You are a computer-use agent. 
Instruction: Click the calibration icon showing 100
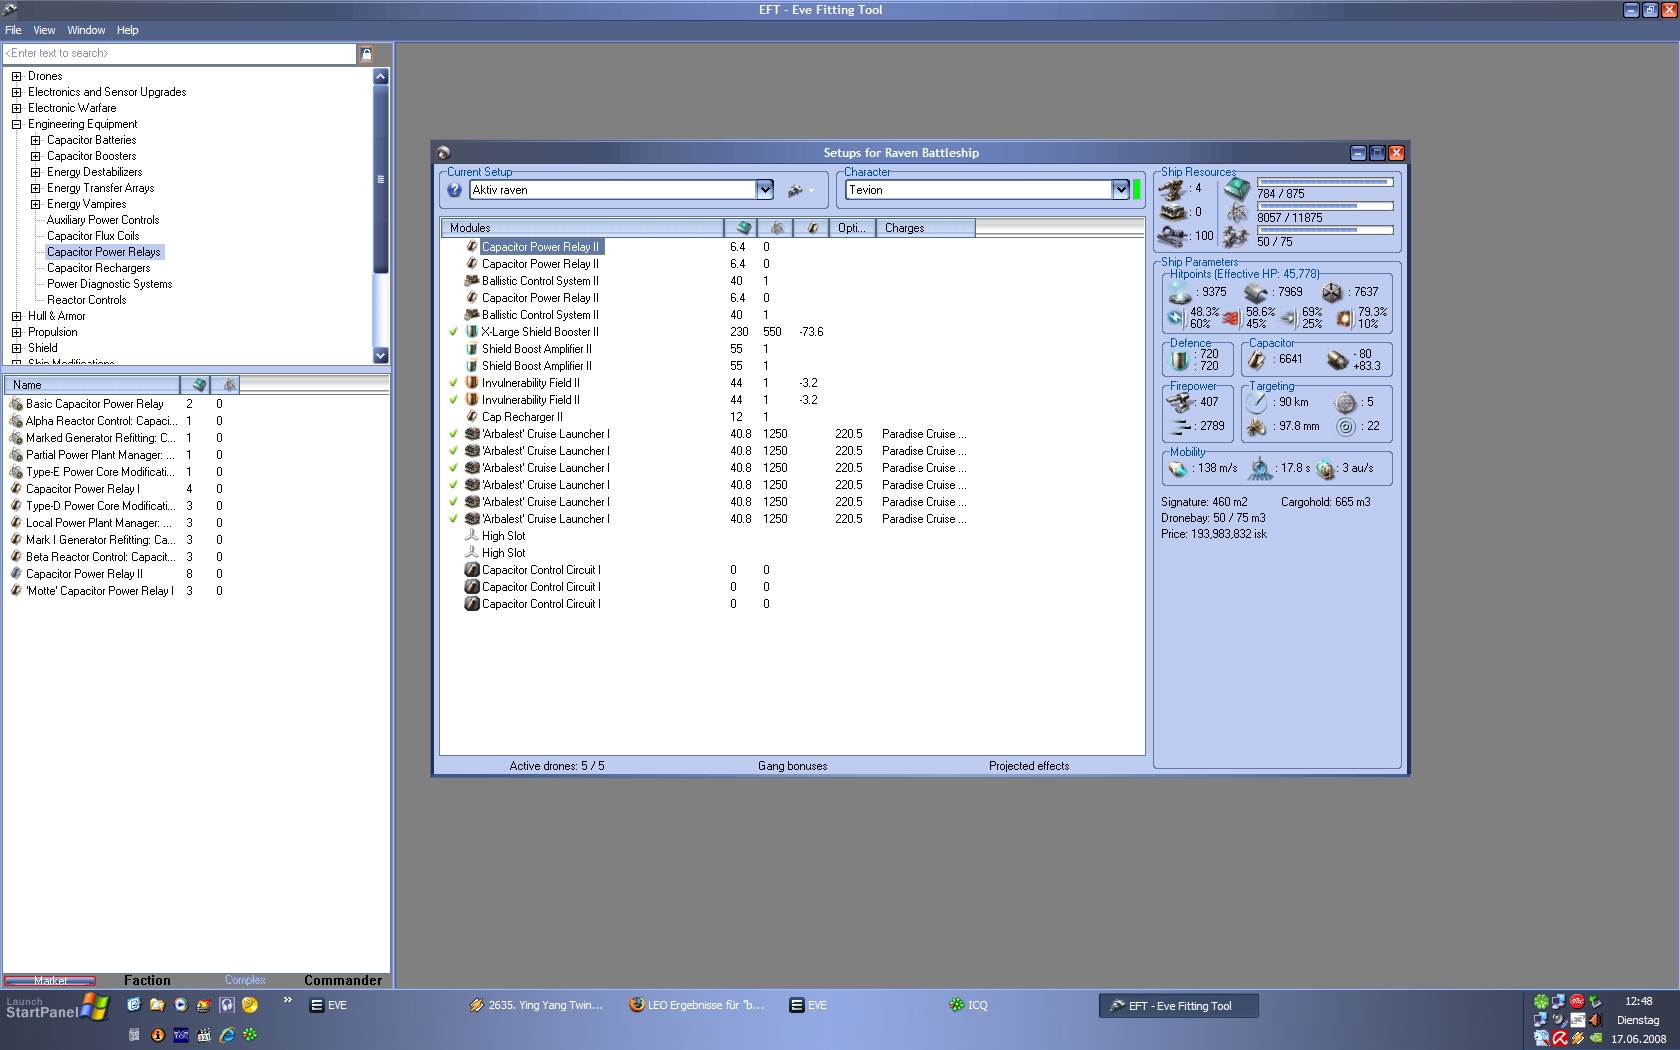(1172, 237)
